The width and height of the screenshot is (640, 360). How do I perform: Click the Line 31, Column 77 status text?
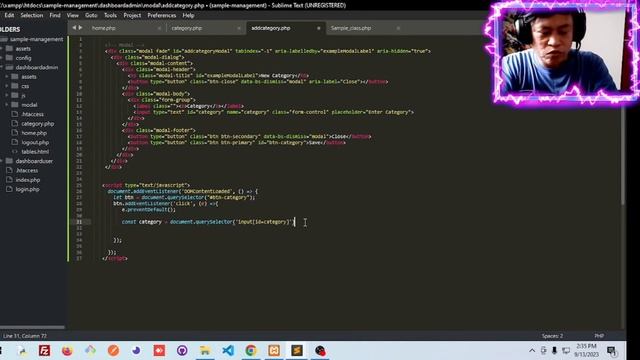tap(25, 336)
